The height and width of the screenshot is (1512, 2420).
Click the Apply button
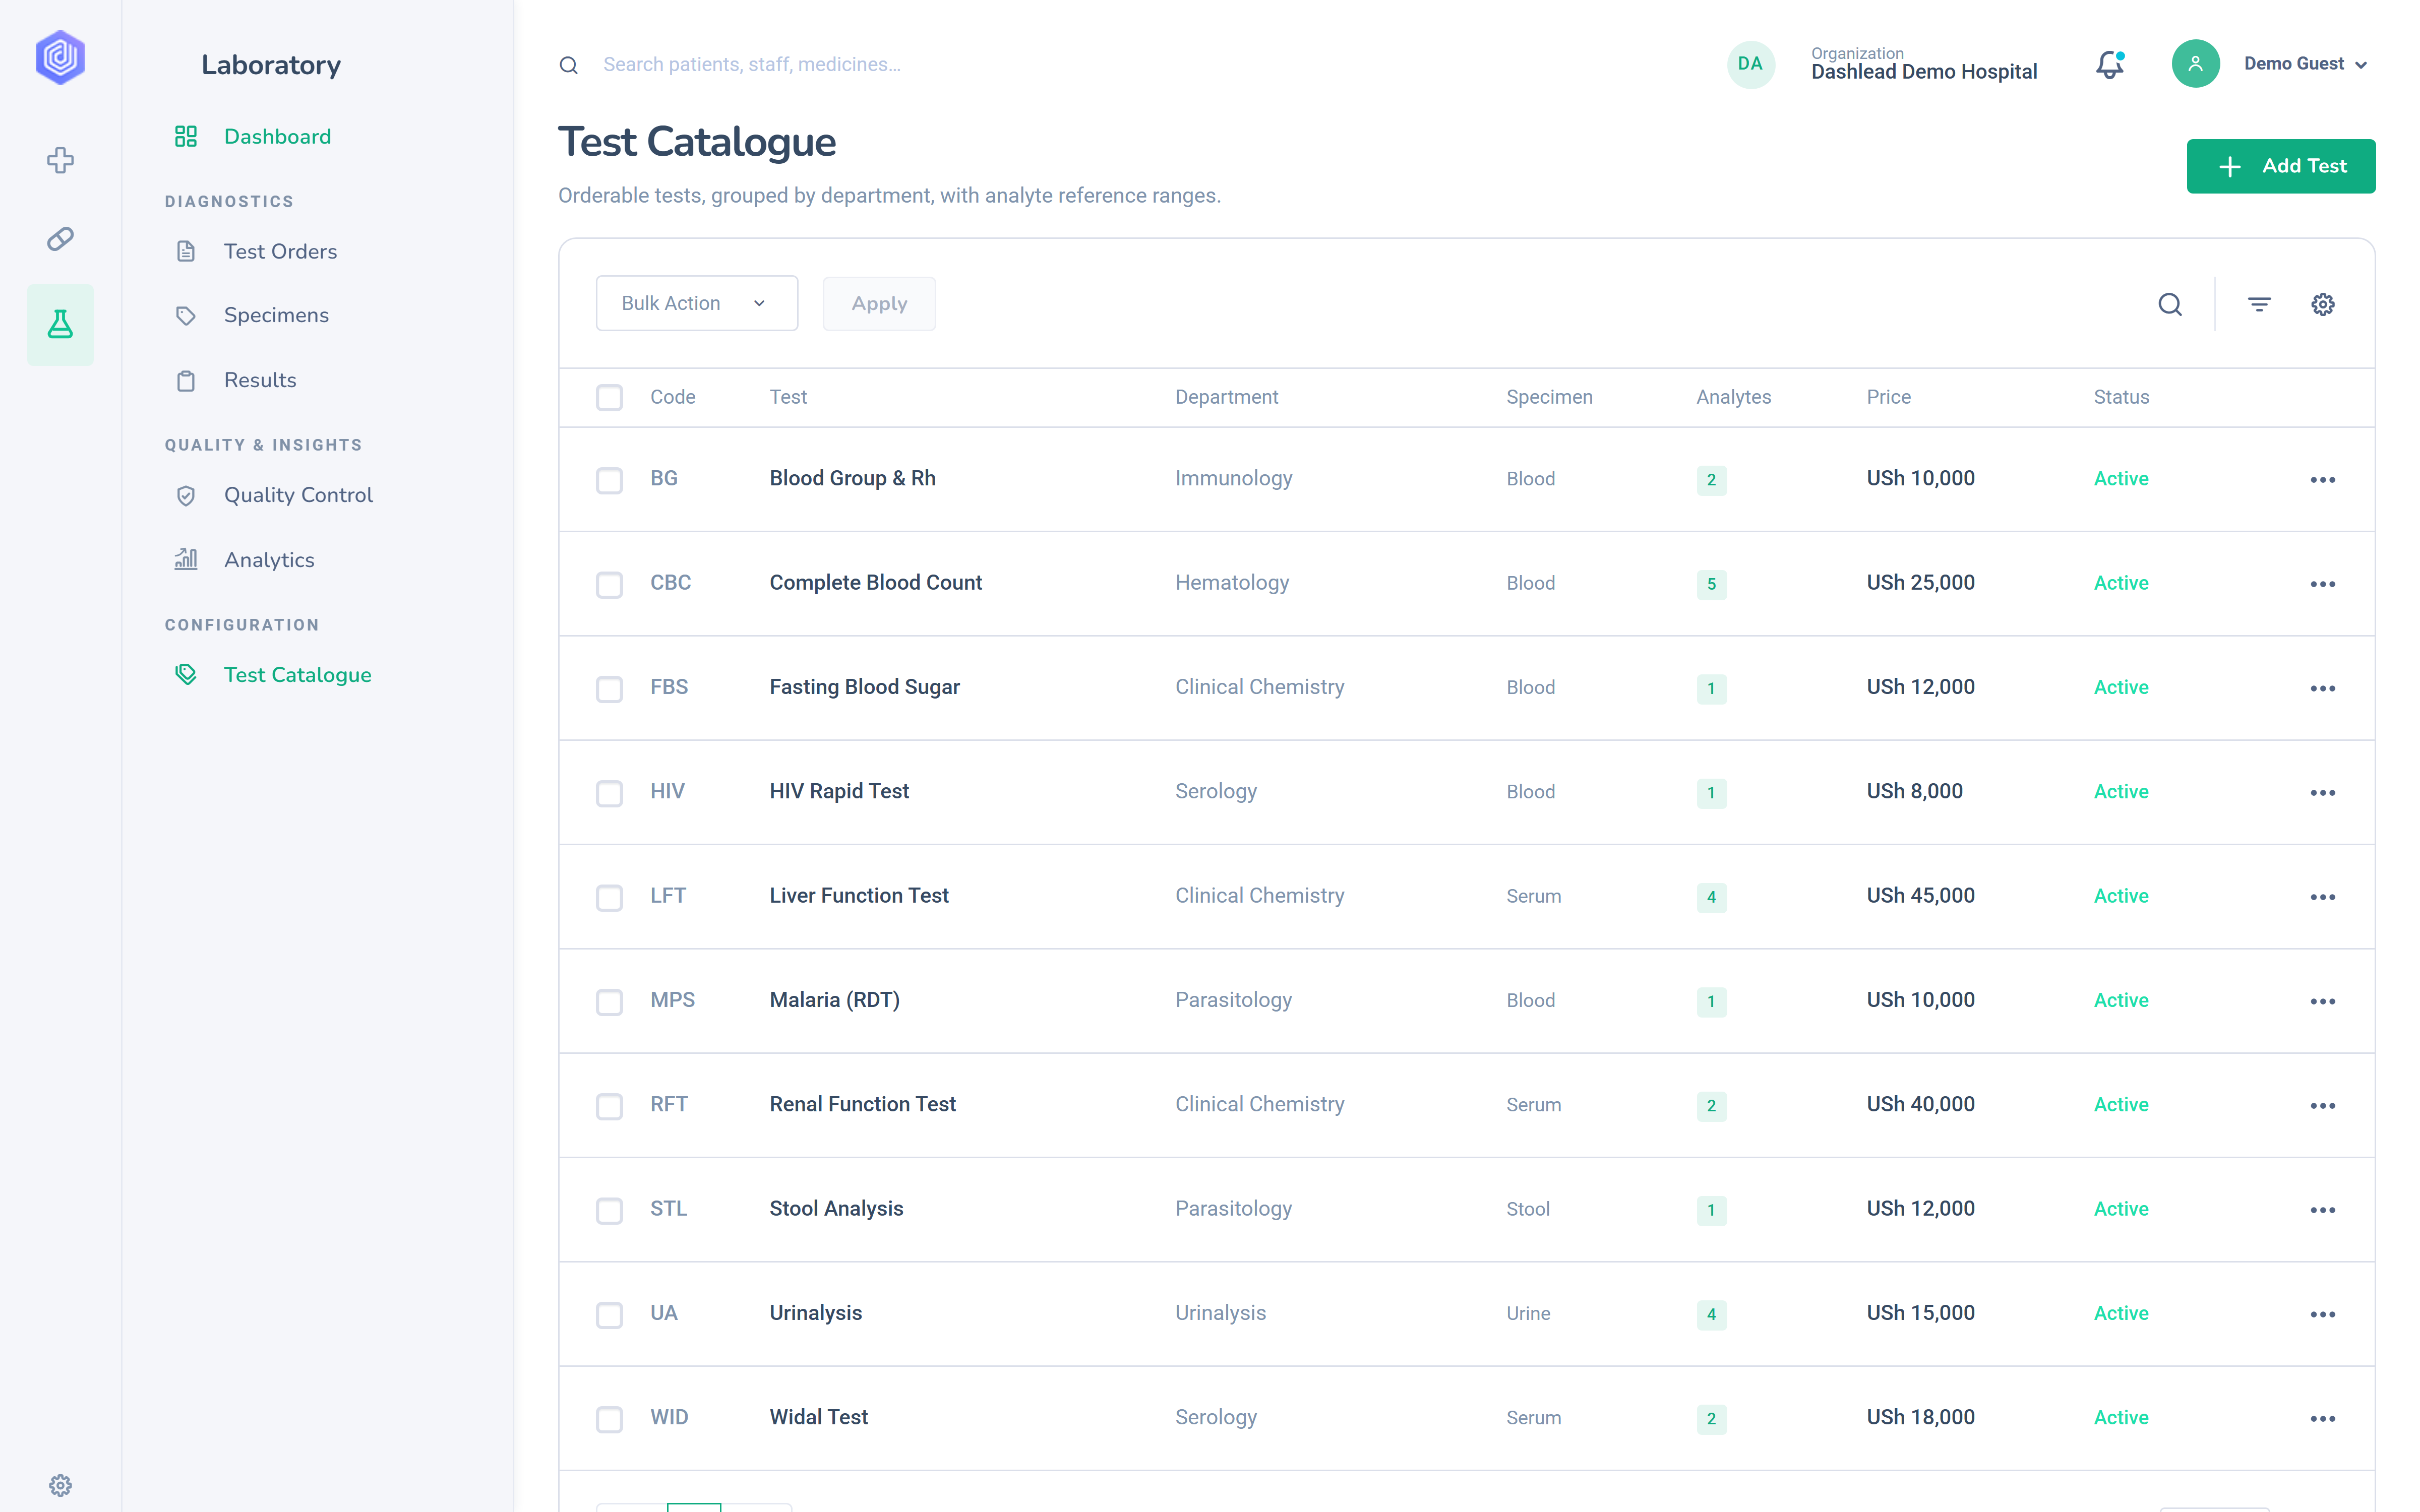tap(879, 303)
